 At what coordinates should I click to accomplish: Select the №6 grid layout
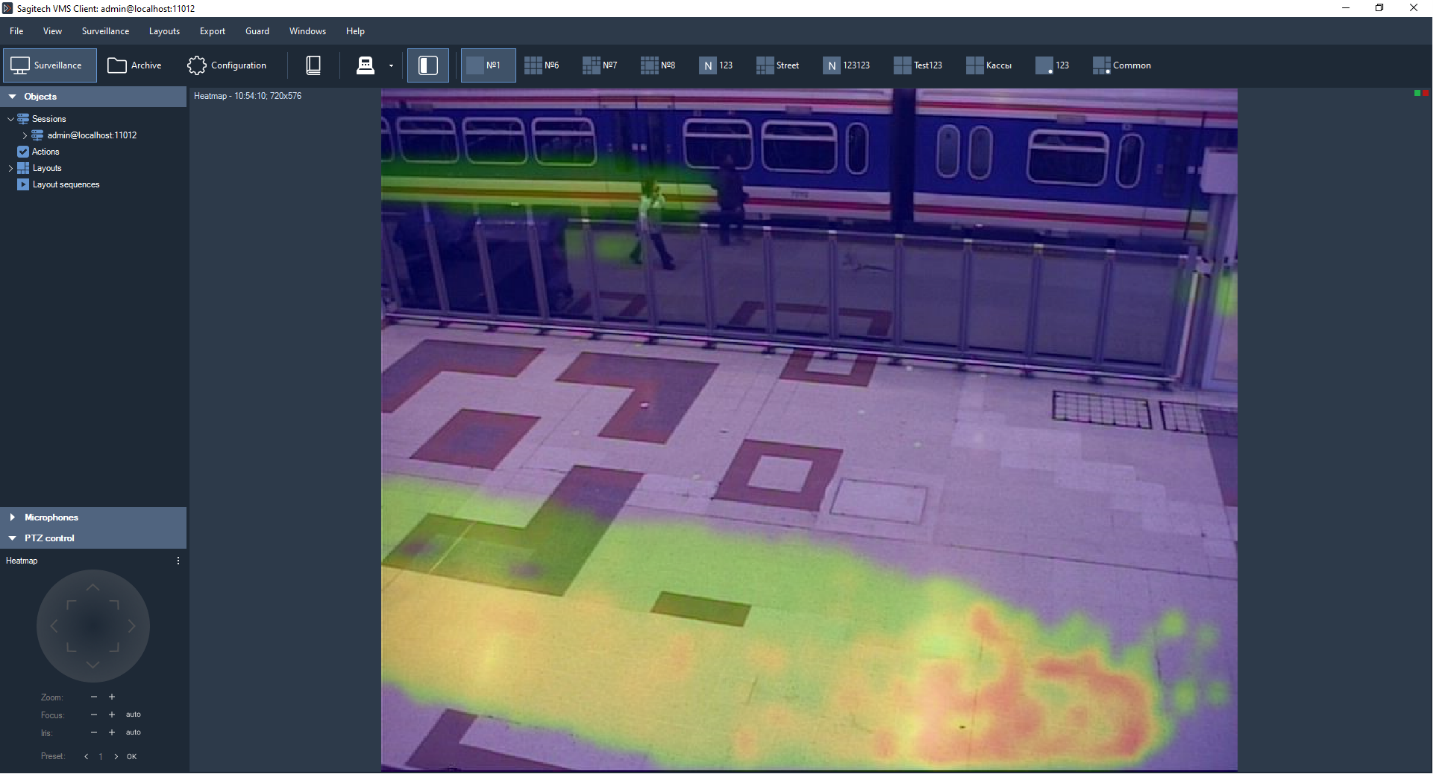[542, 66]
